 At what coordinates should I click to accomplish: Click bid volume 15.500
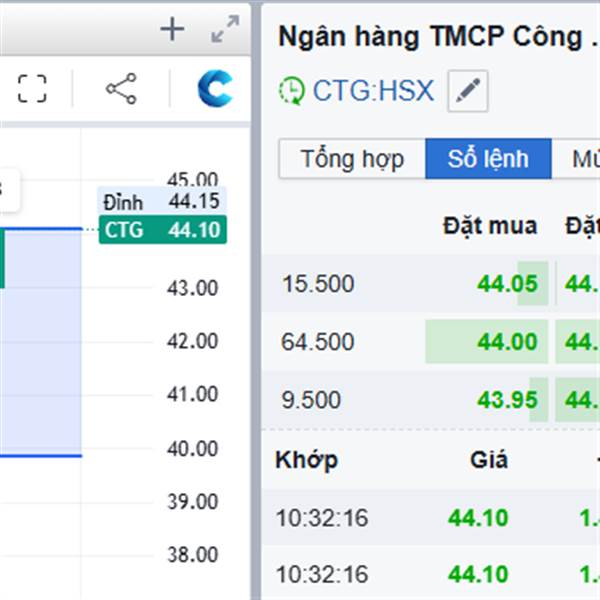coord(318,284)
